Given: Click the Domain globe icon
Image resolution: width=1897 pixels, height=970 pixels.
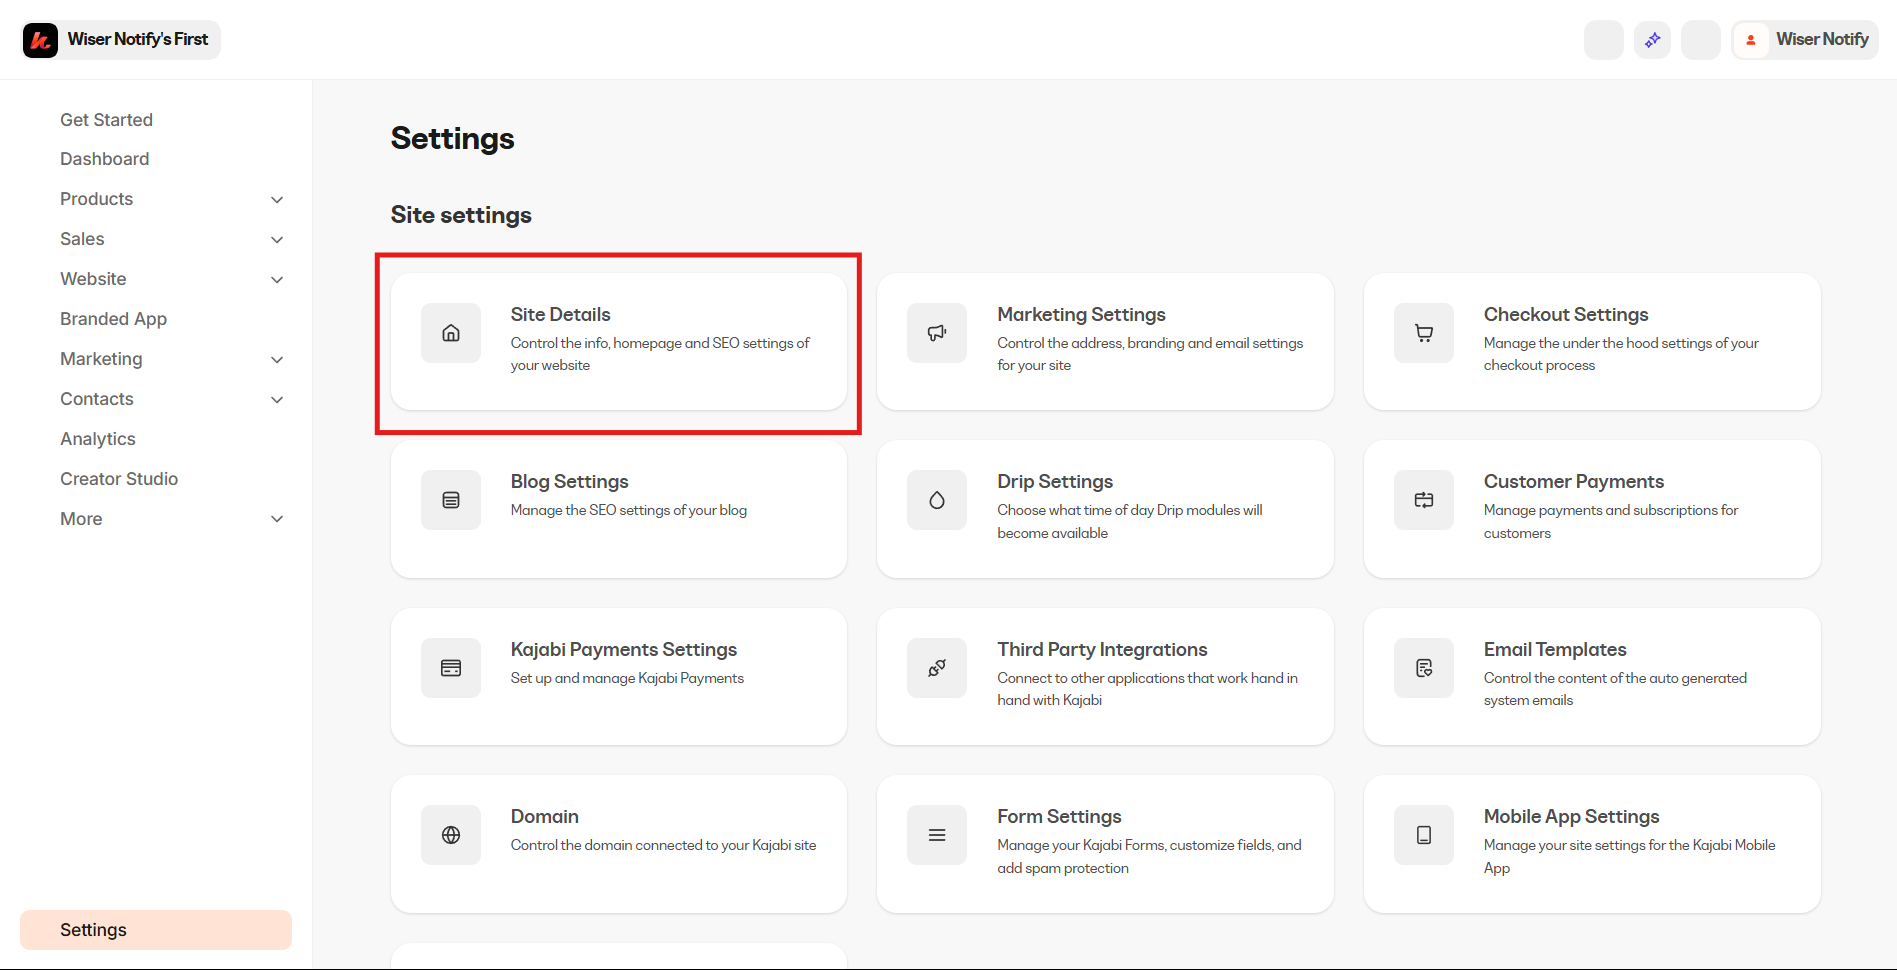Looking at the screenshot, I should click(x=451, y=835).
